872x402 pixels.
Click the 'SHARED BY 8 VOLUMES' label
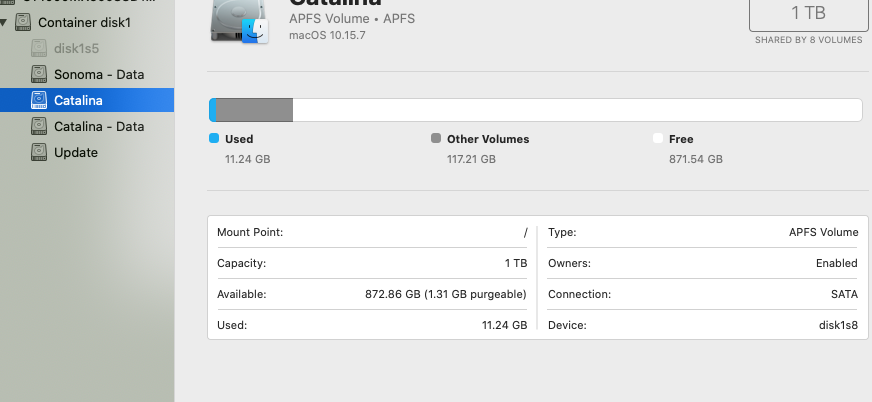809,40
